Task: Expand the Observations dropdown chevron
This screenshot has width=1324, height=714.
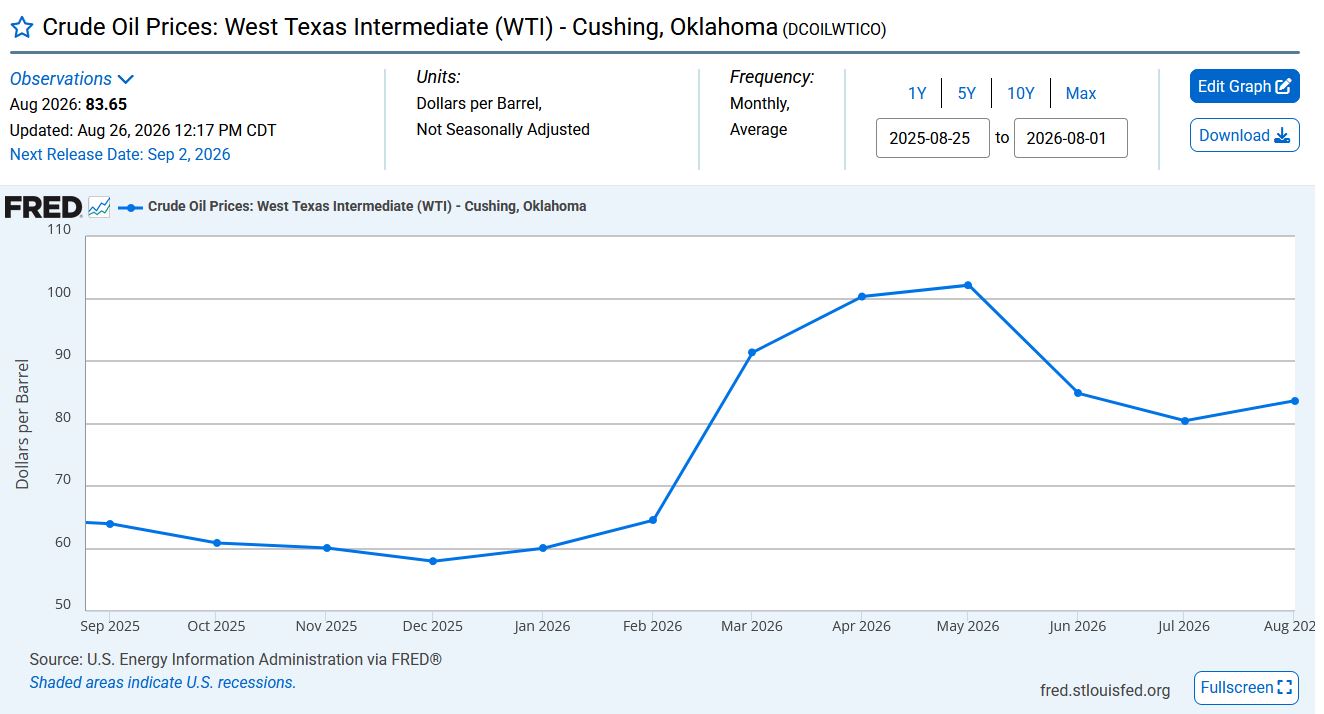Action: [126, 79]
